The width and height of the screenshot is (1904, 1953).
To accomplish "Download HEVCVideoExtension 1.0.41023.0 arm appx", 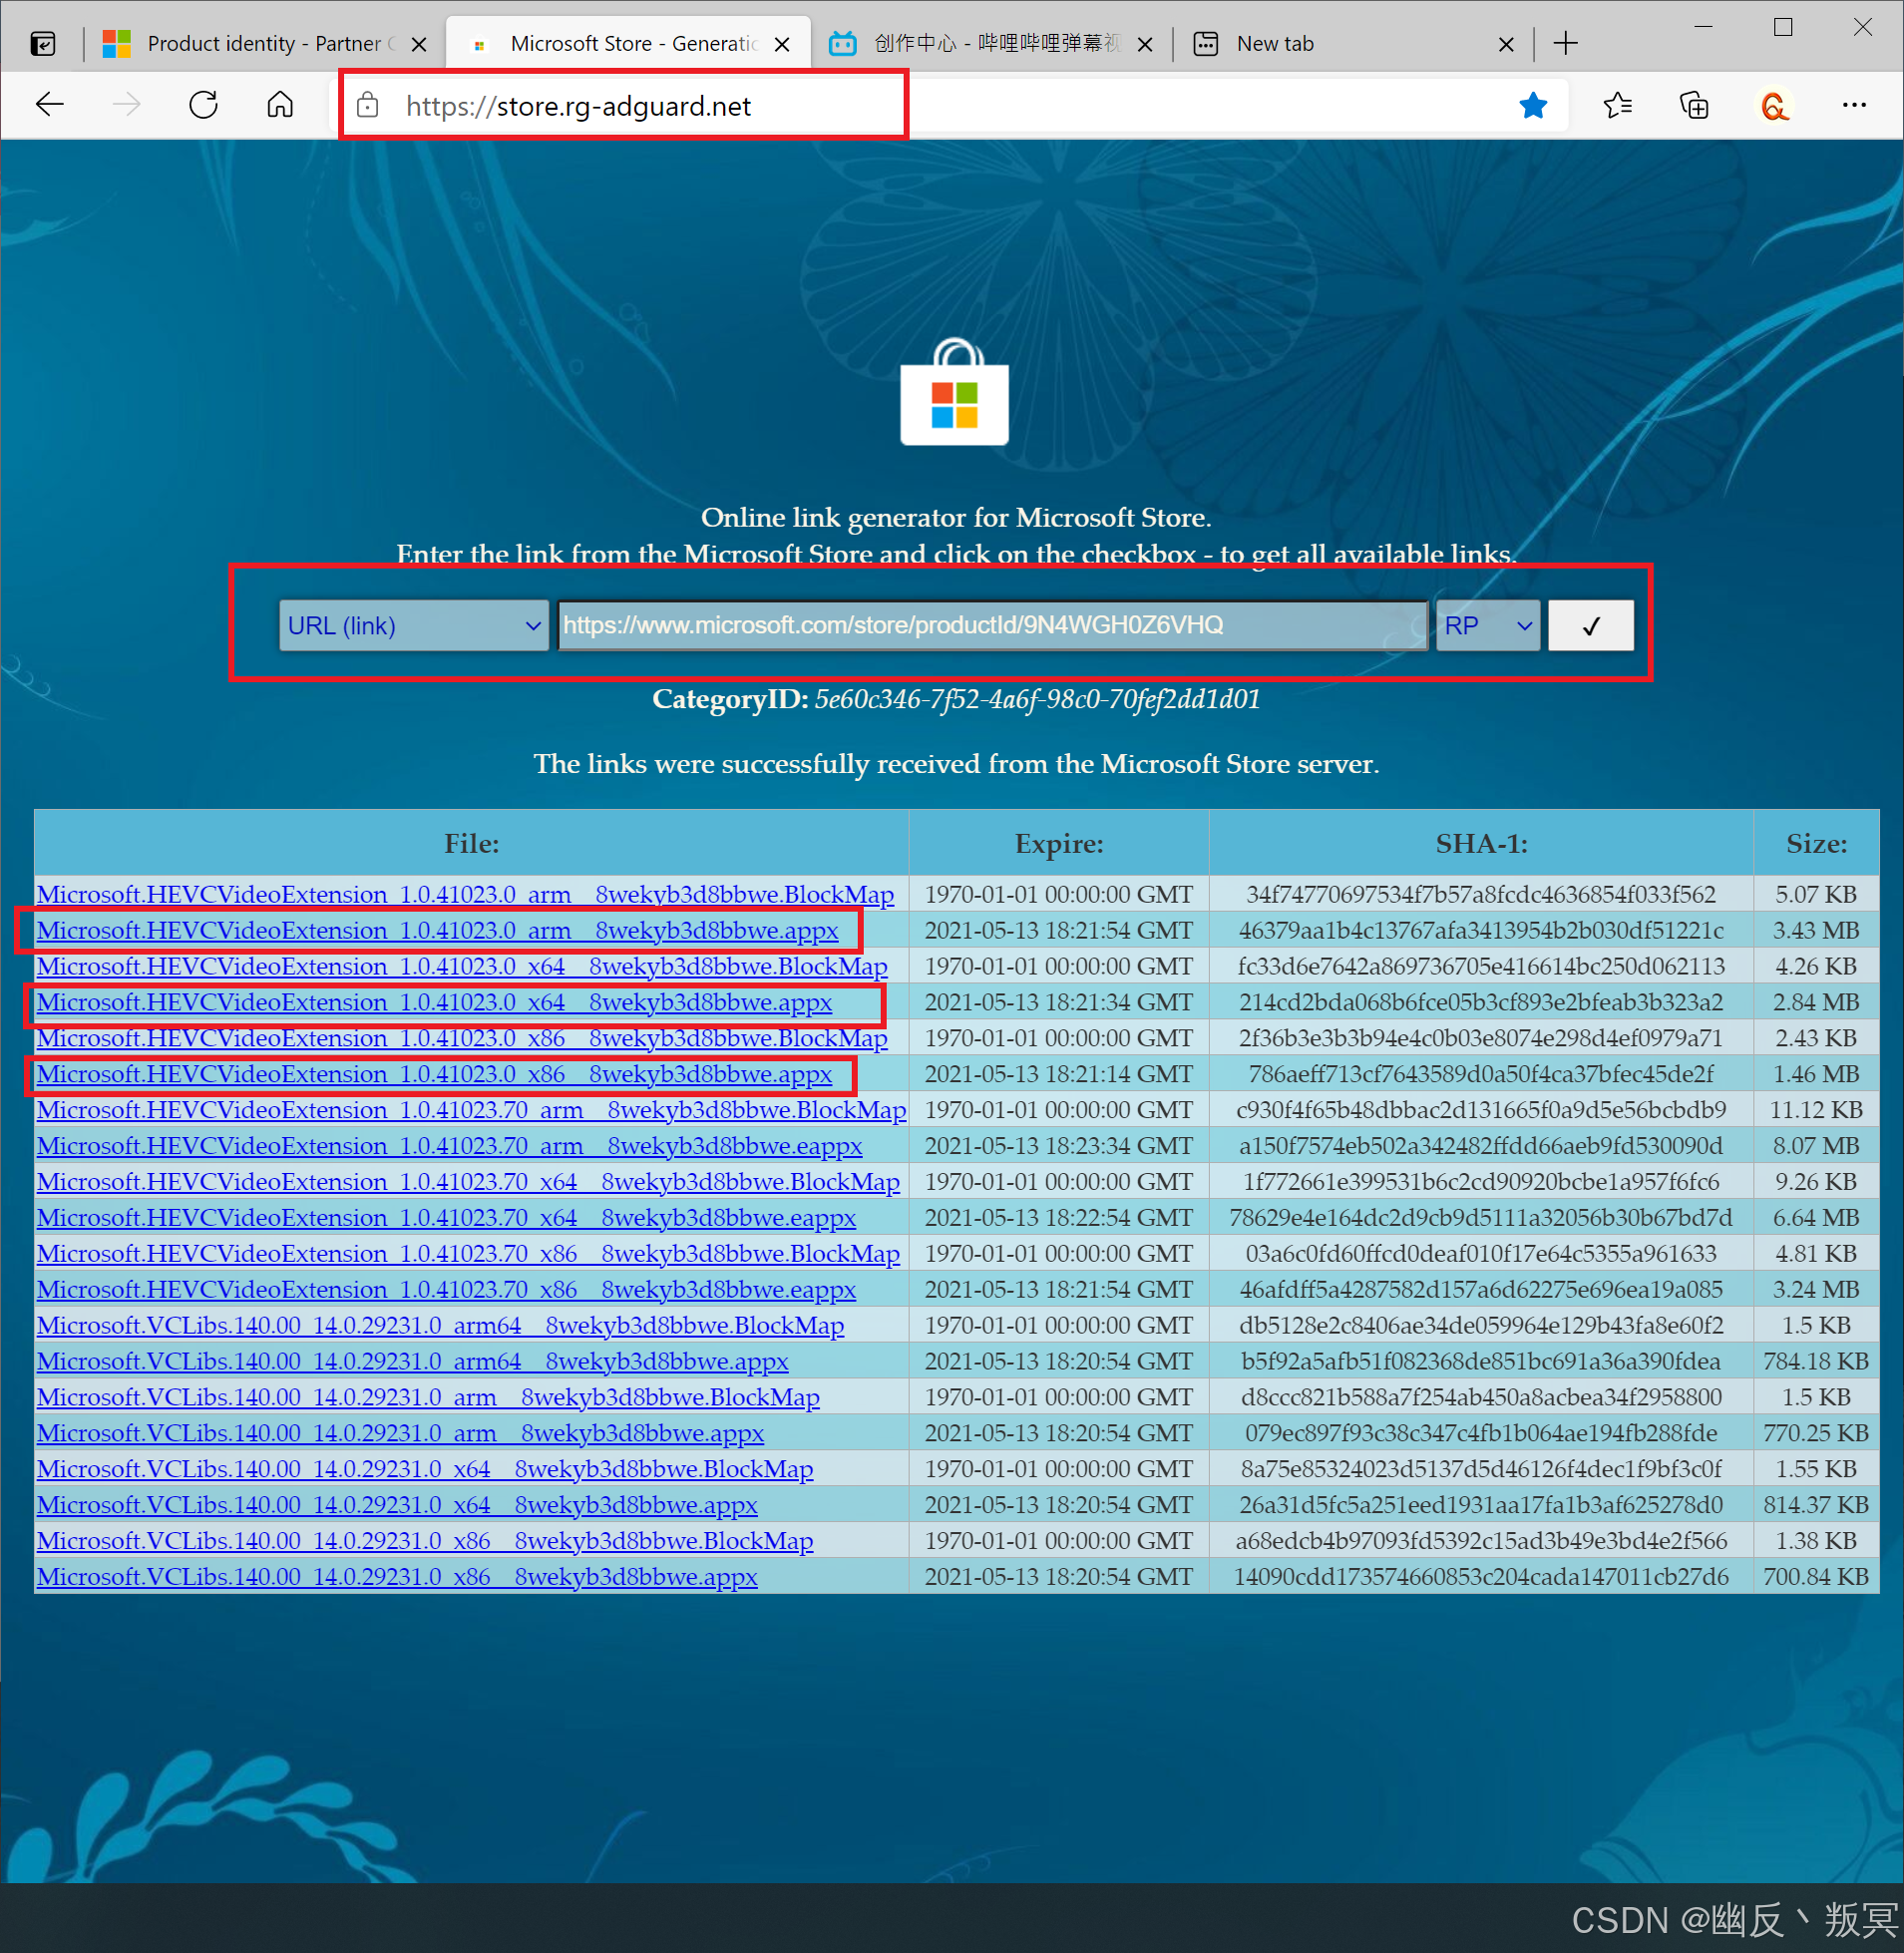I will (437, 930).
